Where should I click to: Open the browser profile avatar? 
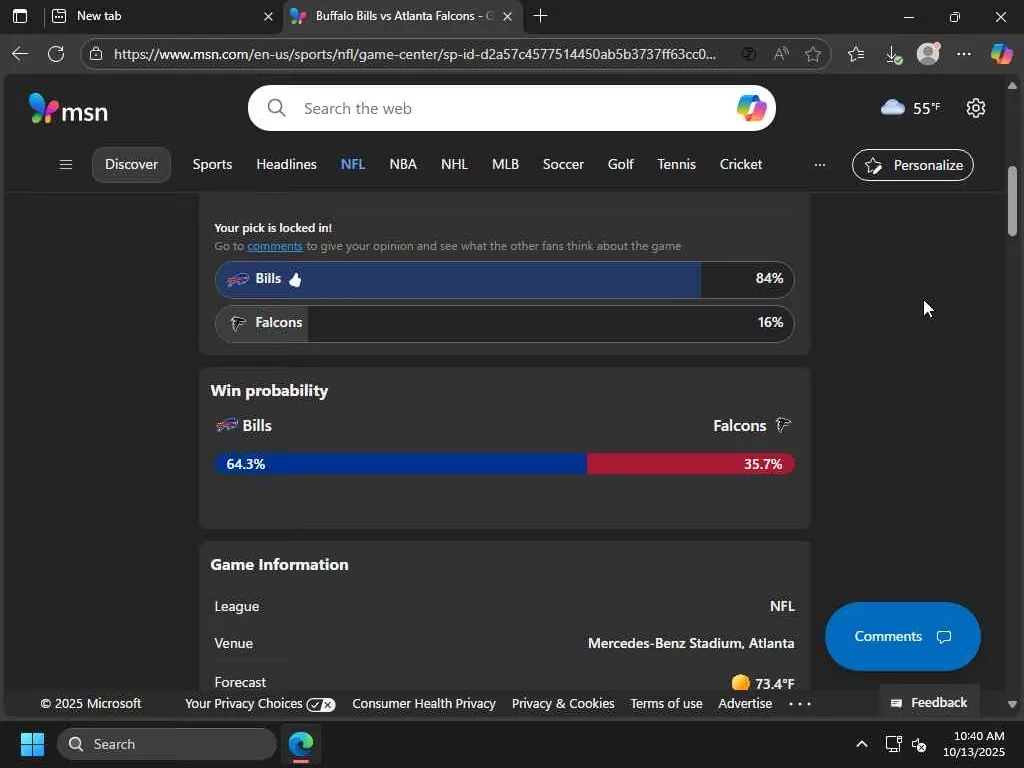pos(928,54)
